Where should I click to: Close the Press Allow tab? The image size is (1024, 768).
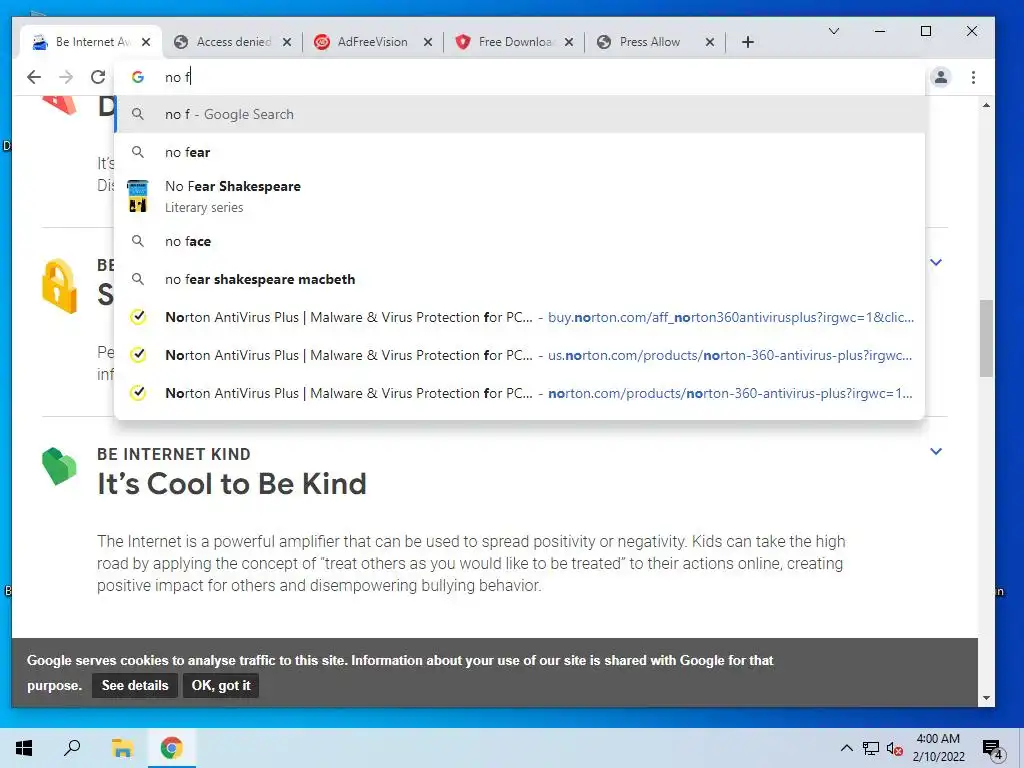pos(710,42)
